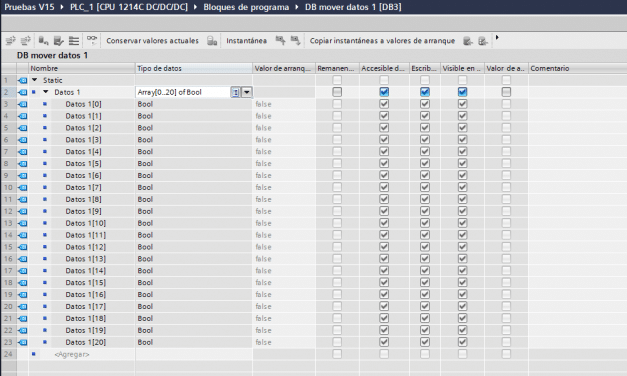Click the small data type icon in Array field

pos(236,92)
